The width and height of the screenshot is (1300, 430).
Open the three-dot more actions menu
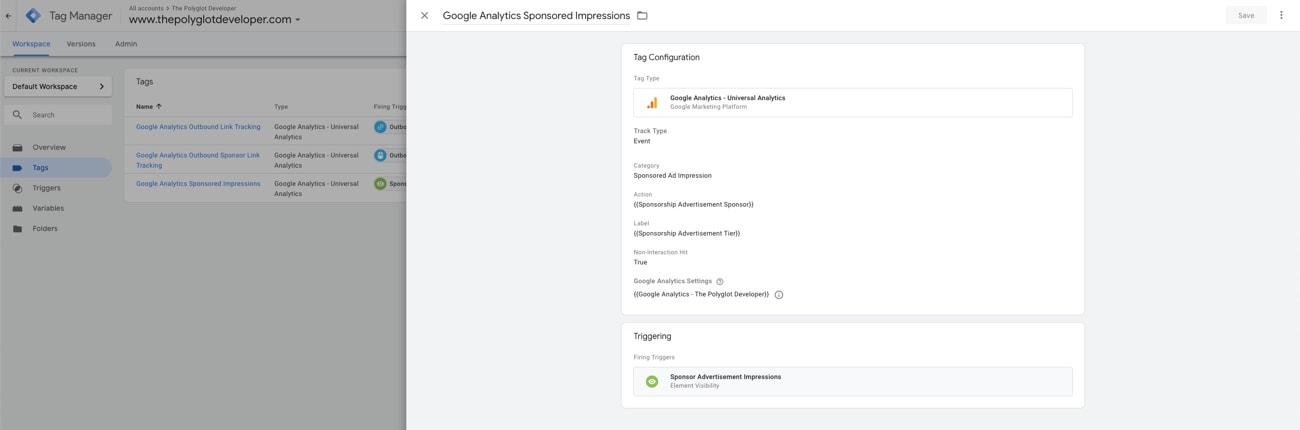pos(1281,16)
